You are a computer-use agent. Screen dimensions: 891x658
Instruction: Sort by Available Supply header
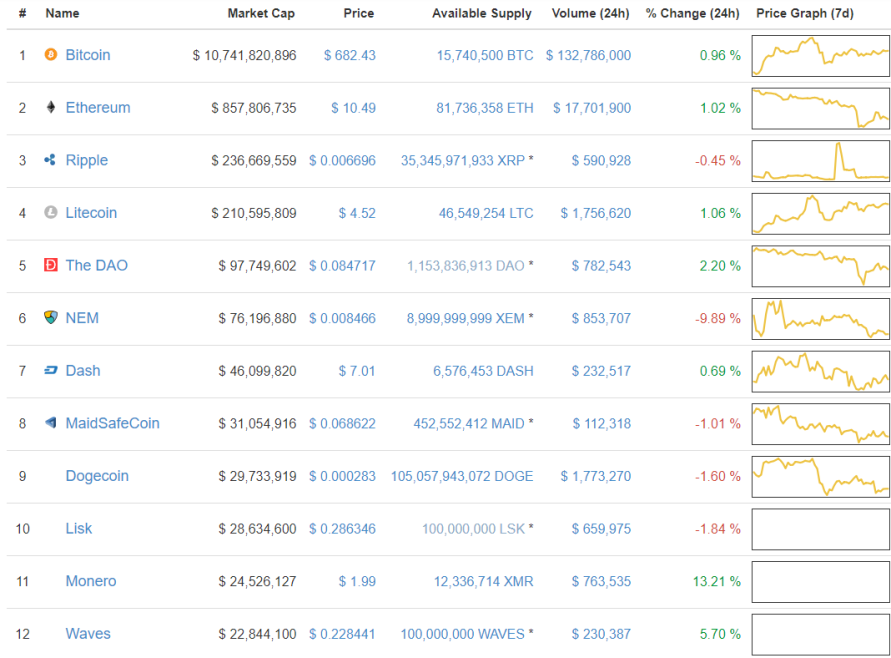pyautogui.click(x=482, y=13)
